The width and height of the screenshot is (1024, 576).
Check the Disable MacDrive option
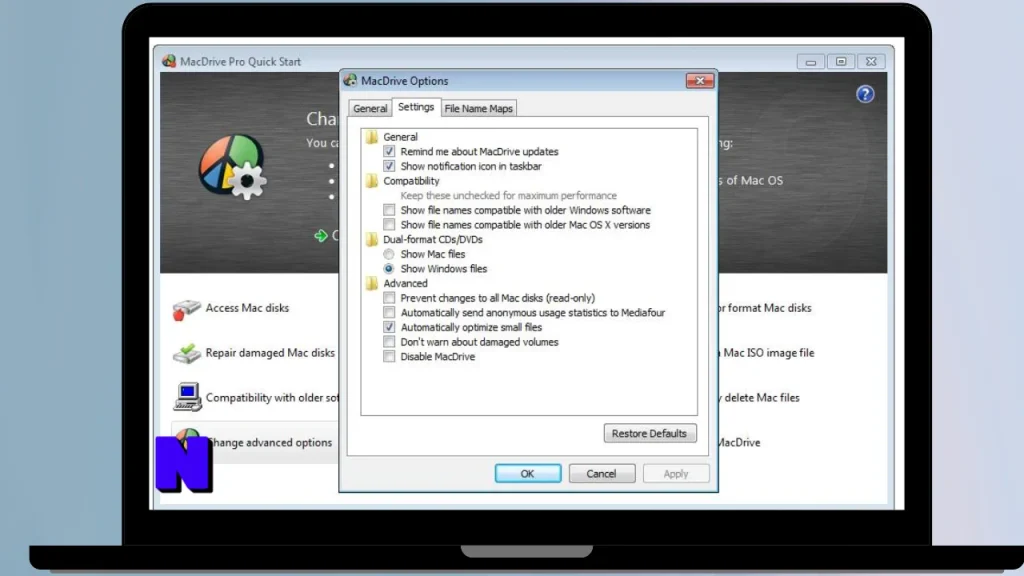pos(389,357)
